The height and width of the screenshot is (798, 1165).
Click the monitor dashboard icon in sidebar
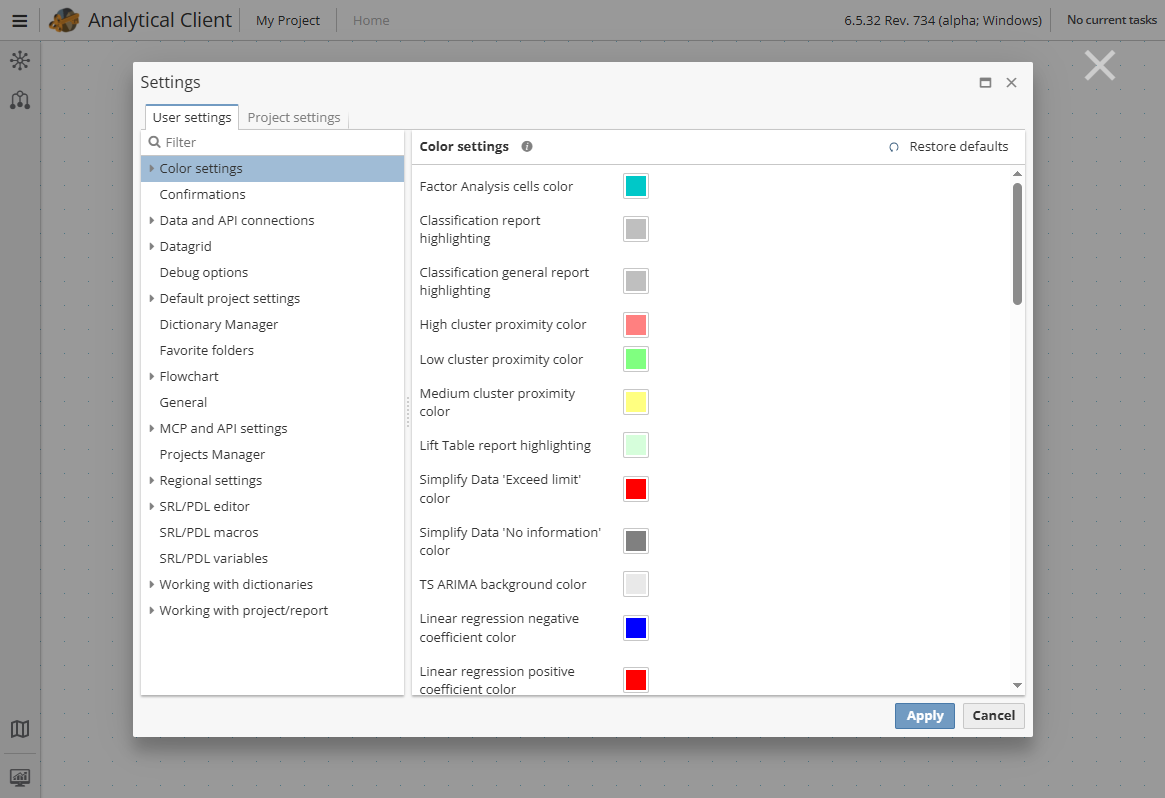point(20,777)
